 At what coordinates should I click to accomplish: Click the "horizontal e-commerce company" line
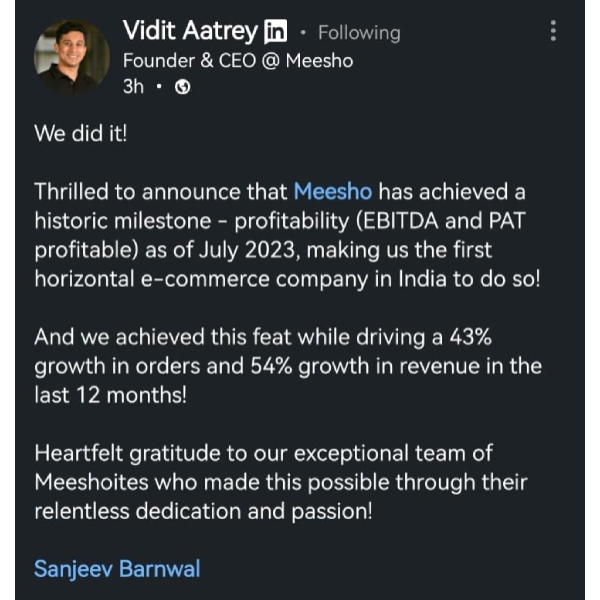pos(190,279)
